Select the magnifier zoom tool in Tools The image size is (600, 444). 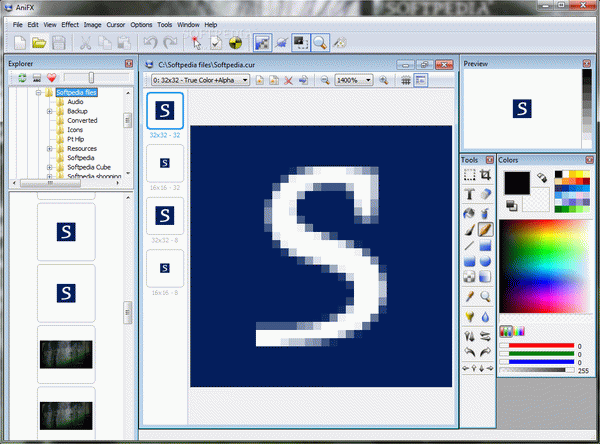tap(485, 296)
